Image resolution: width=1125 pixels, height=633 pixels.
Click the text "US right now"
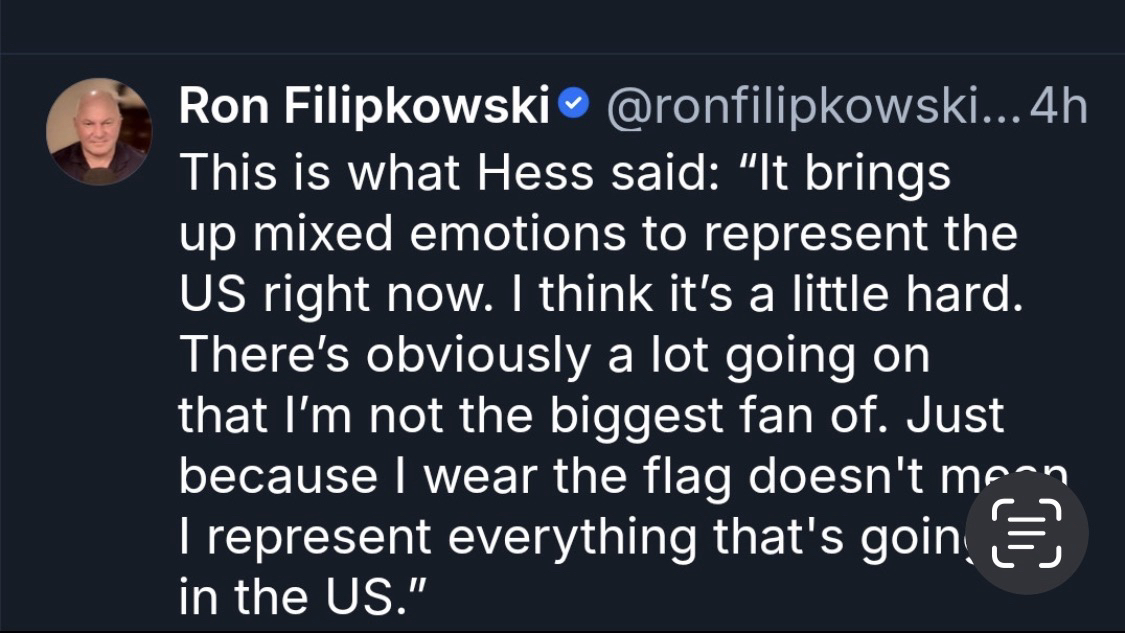[x=318, y=296]
